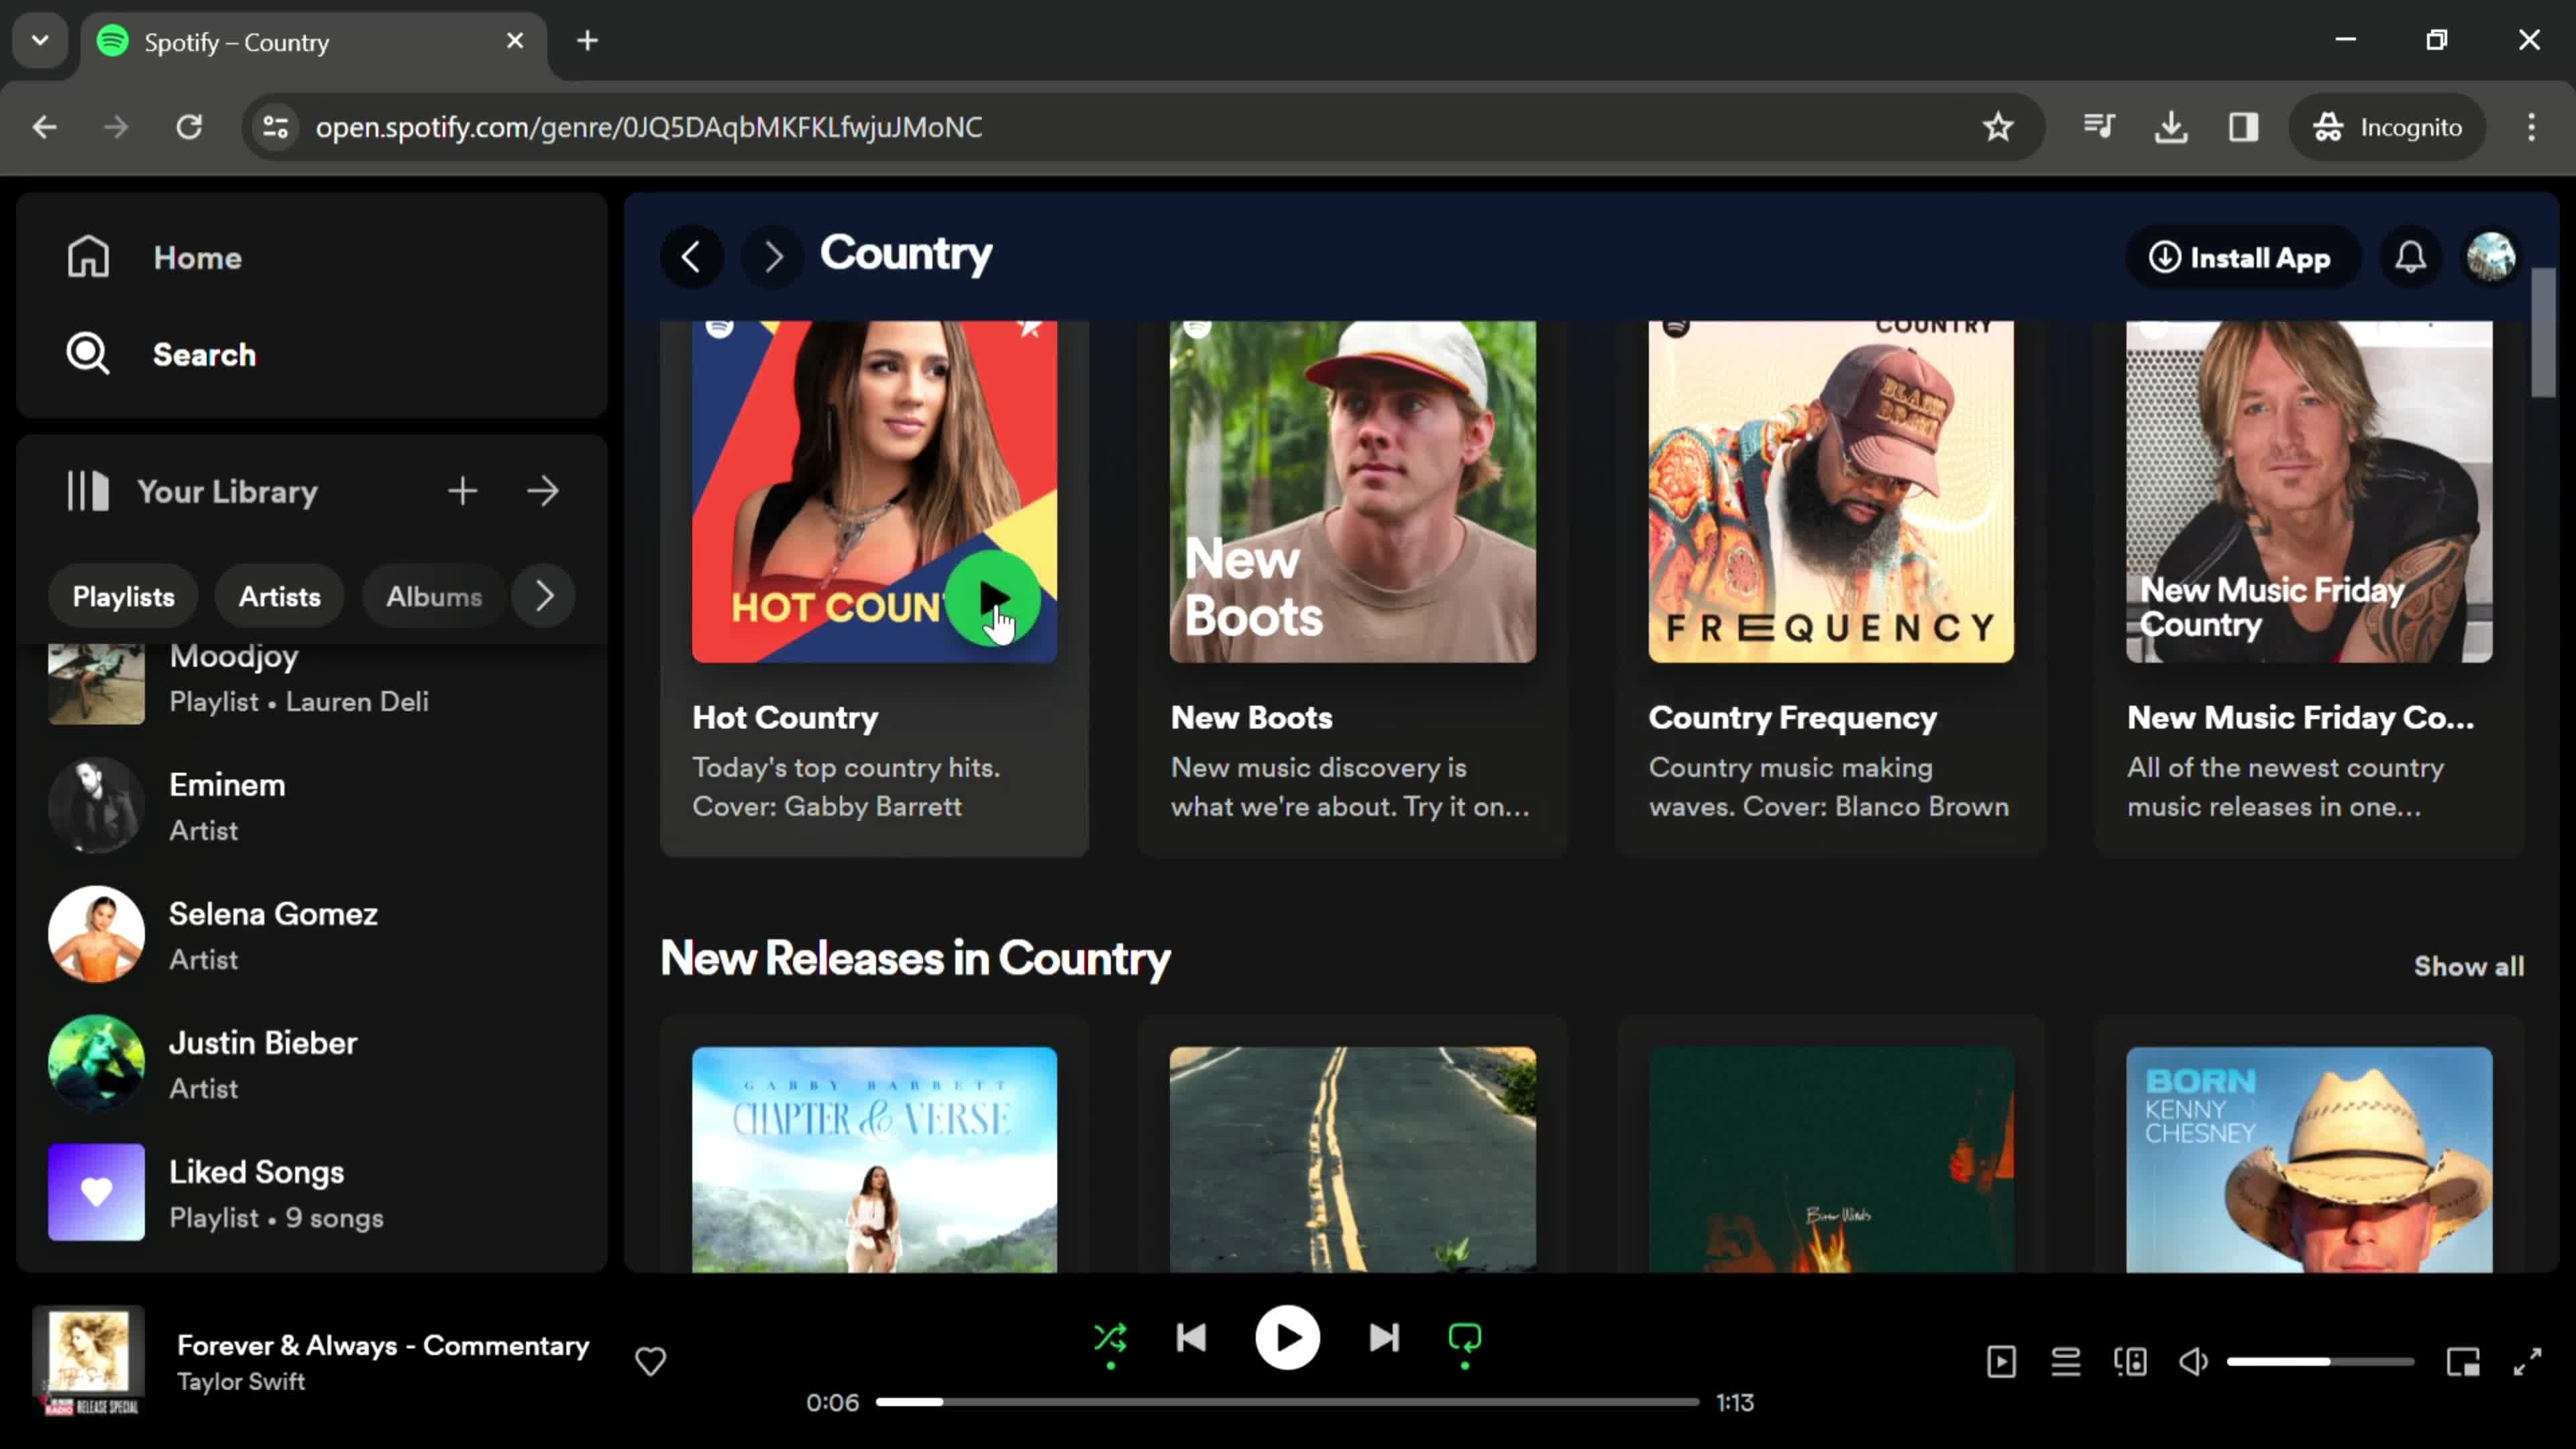Seek within the song progress bar
The image size is (2576, 1449).
pos(1287,1402)
